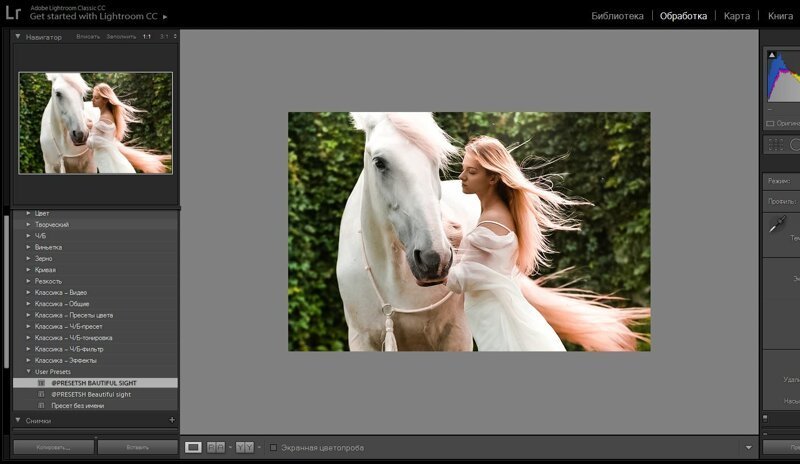Apply the Пресет без имени preset
The image size is (800, 464).
[95, 406]
